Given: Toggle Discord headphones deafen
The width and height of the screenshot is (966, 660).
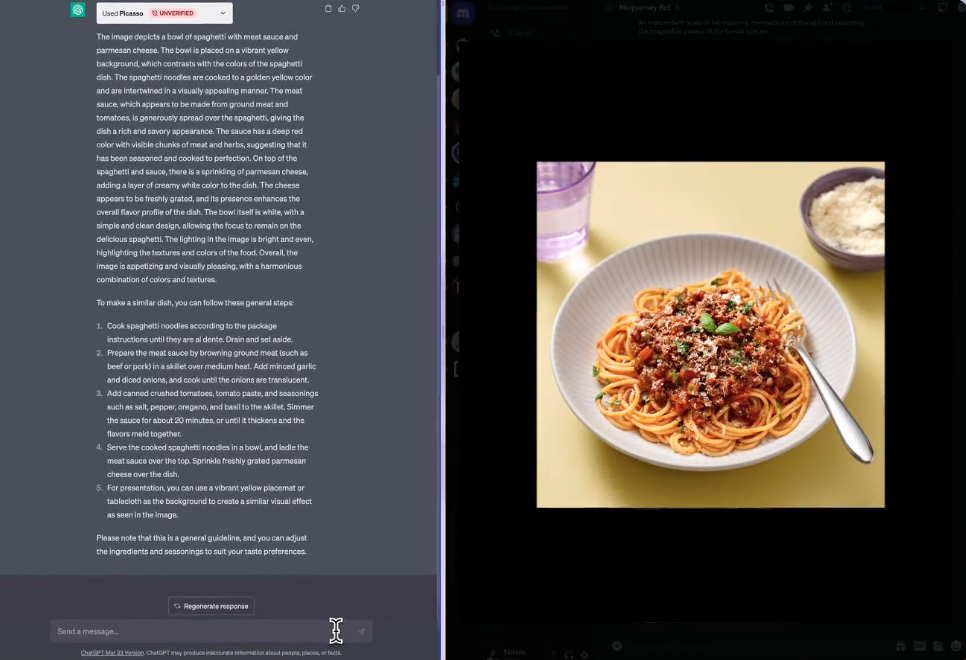Looking at the screenshot, I should 568,654.
